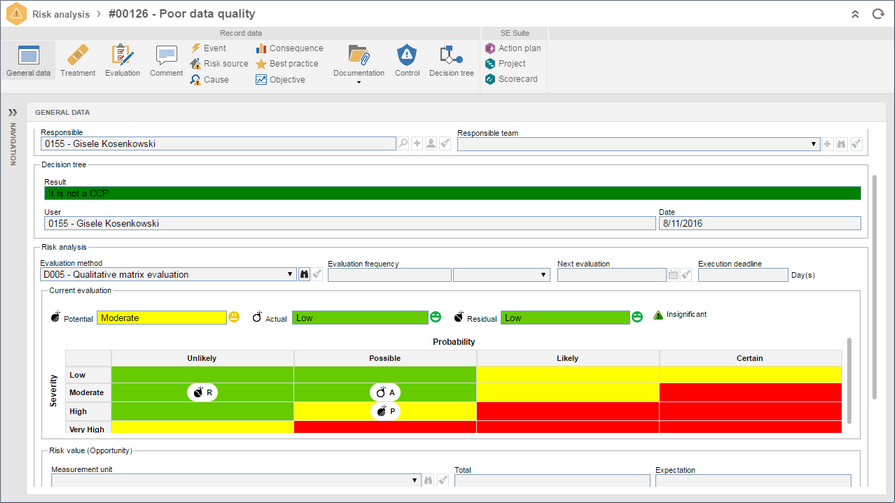Click the Certain probability column header
The image size is (895, 503).
pos(750,358)
